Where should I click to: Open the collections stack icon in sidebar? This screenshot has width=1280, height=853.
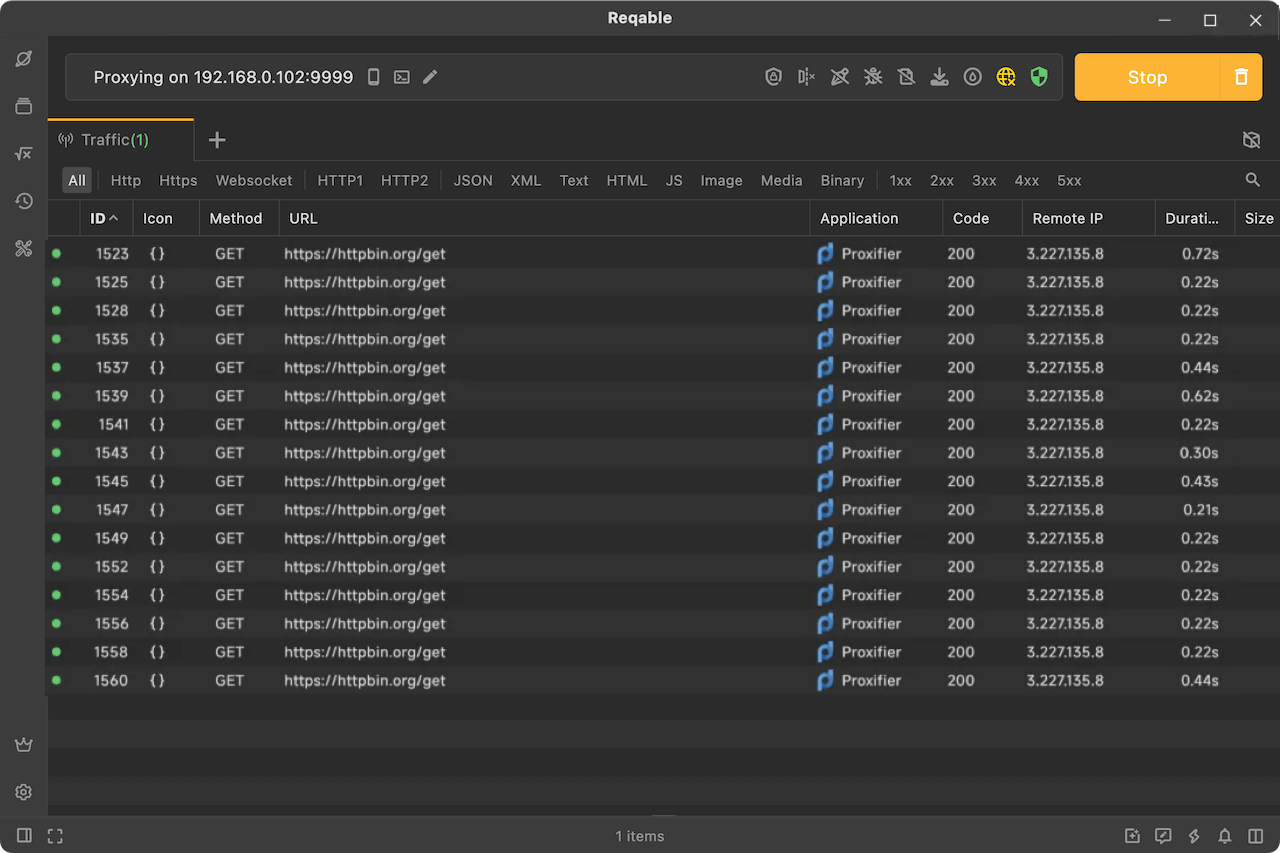coord(24,106)
